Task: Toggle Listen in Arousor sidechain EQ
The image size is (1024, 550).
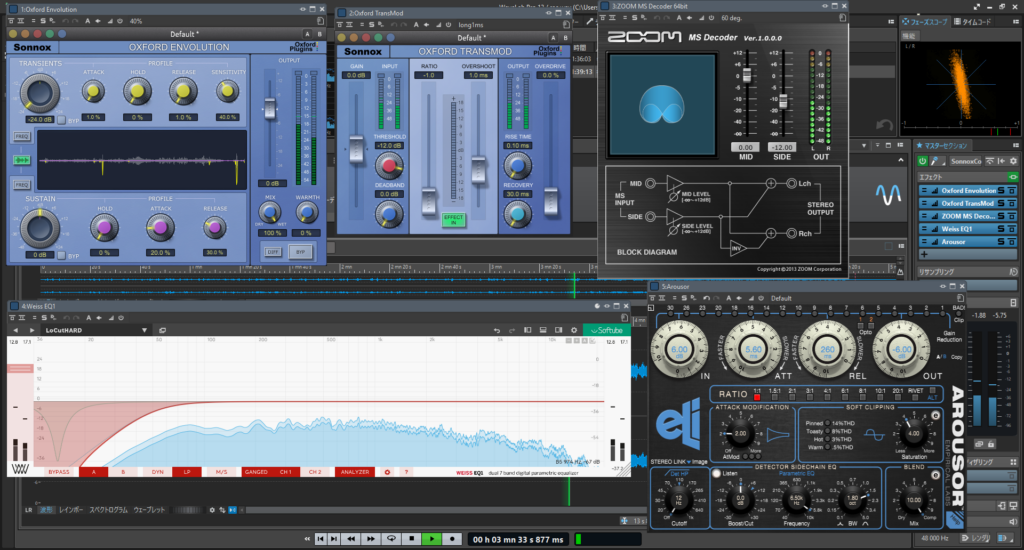Action: 714,474
